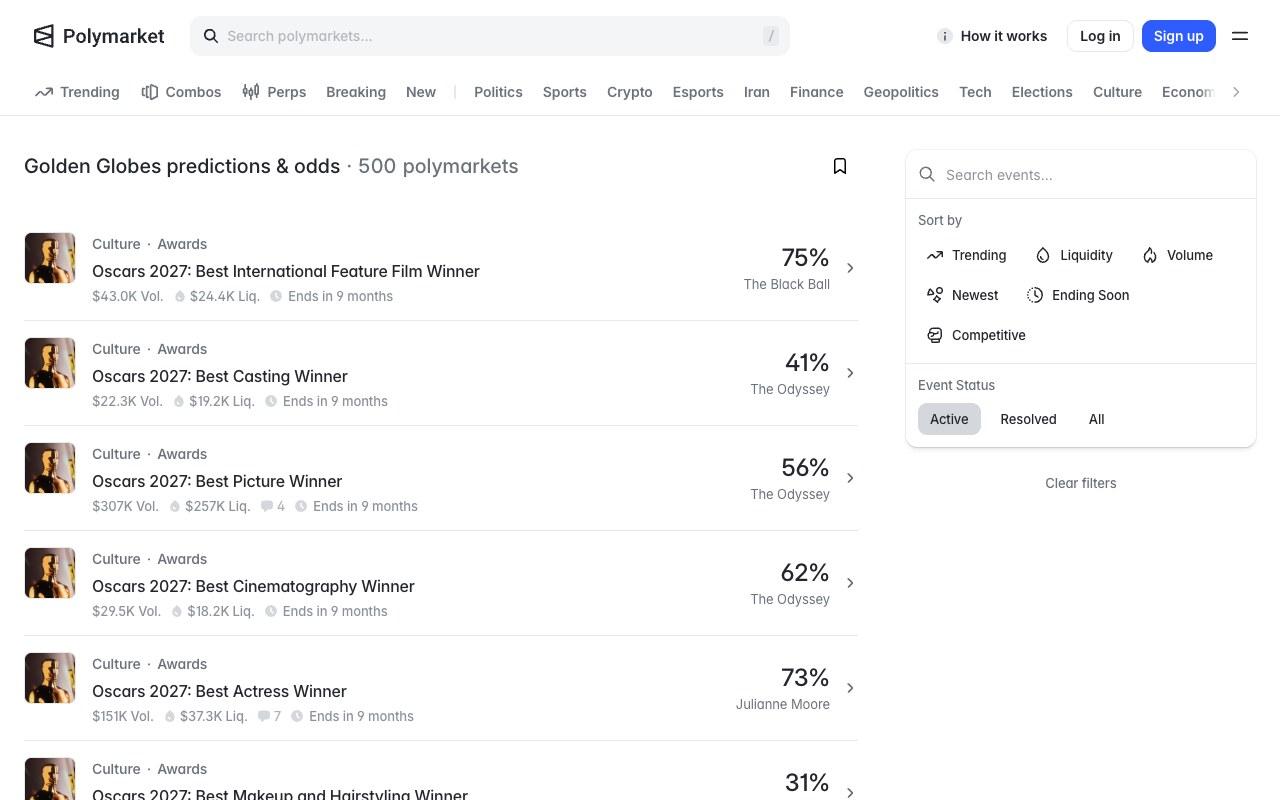Open the hamburger menu icon
This screenshot has height=800, width=1280.
1240,36
